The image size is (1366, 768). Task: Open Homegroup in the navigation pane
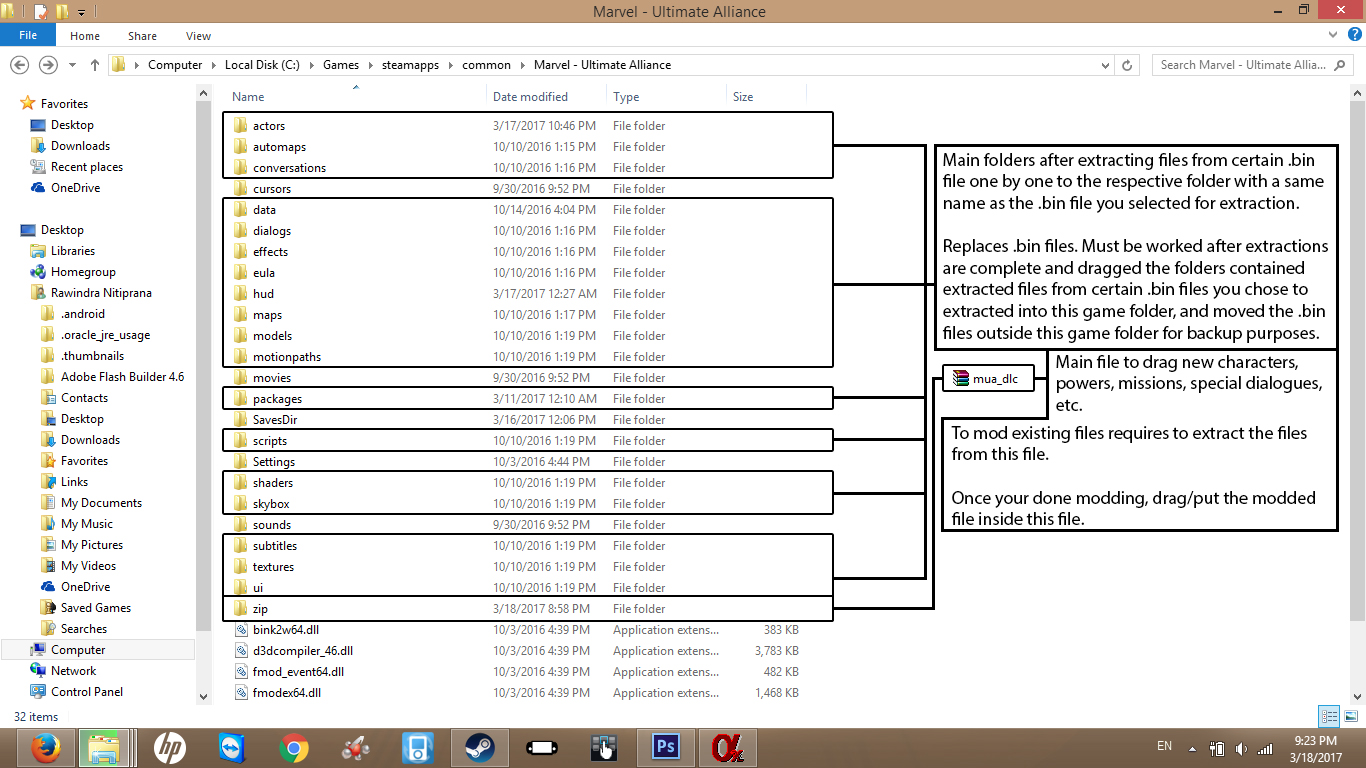click(x=83, y=272)
